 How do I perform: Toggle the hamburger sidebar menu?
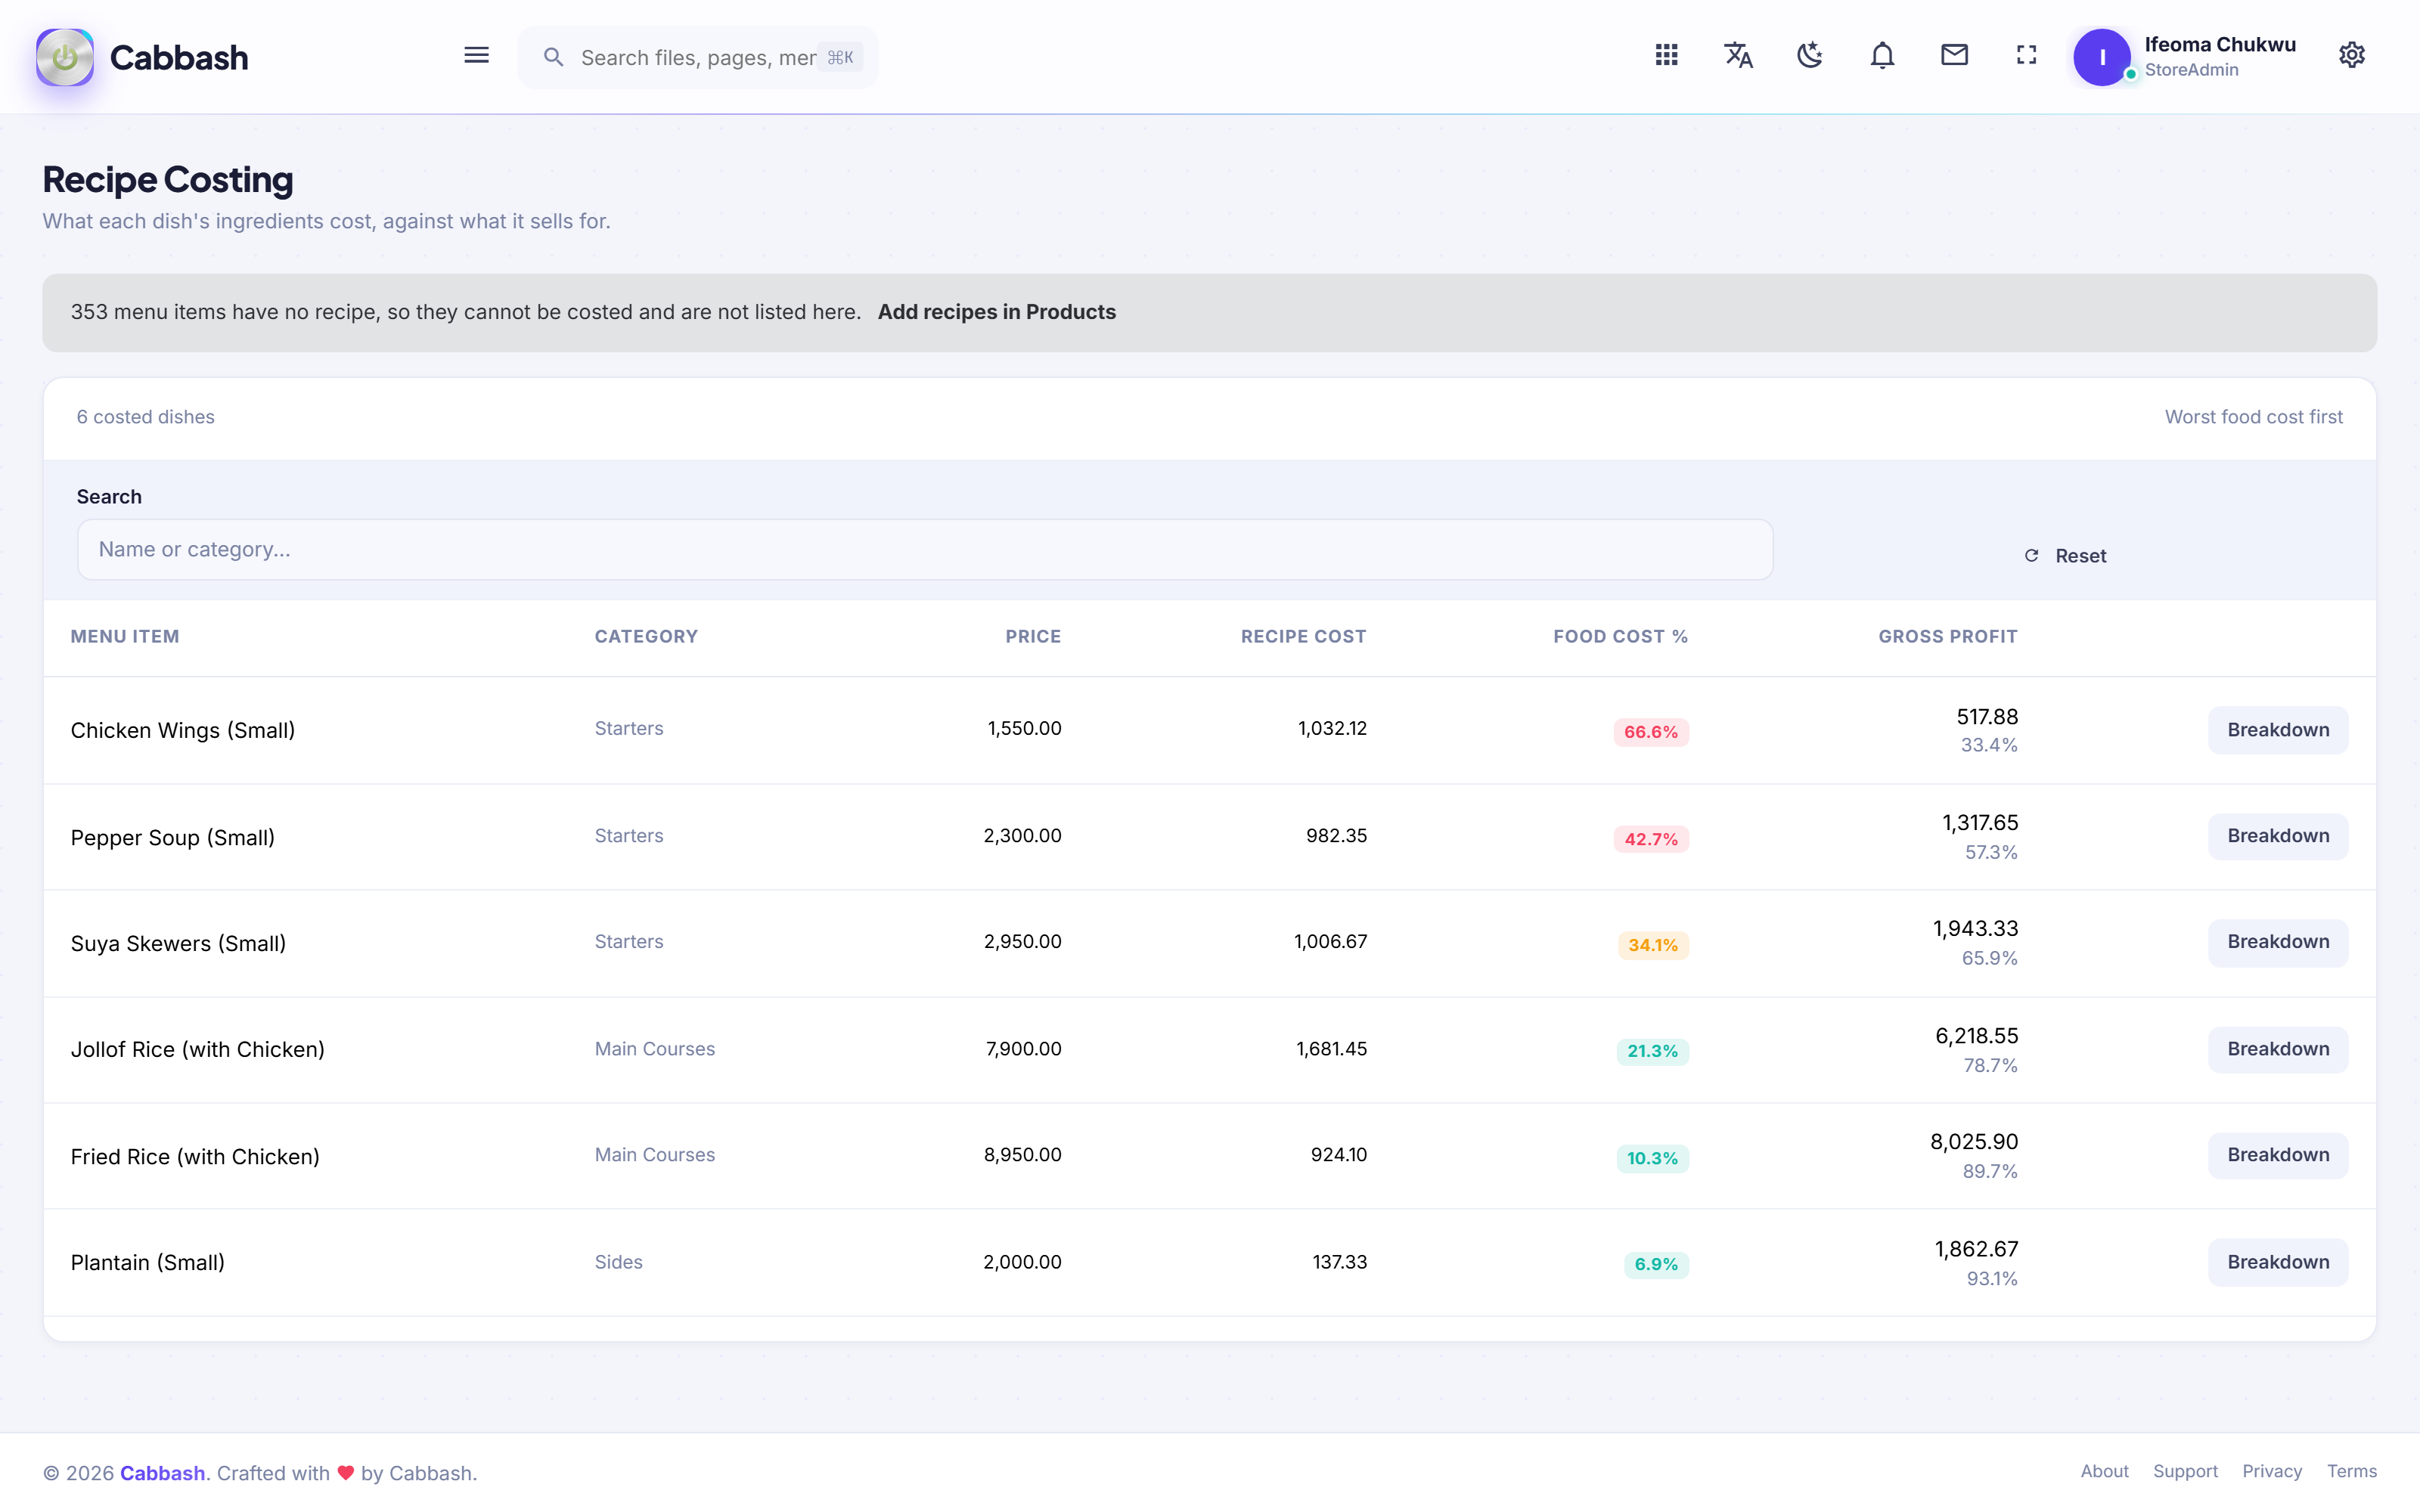[476, 55]
